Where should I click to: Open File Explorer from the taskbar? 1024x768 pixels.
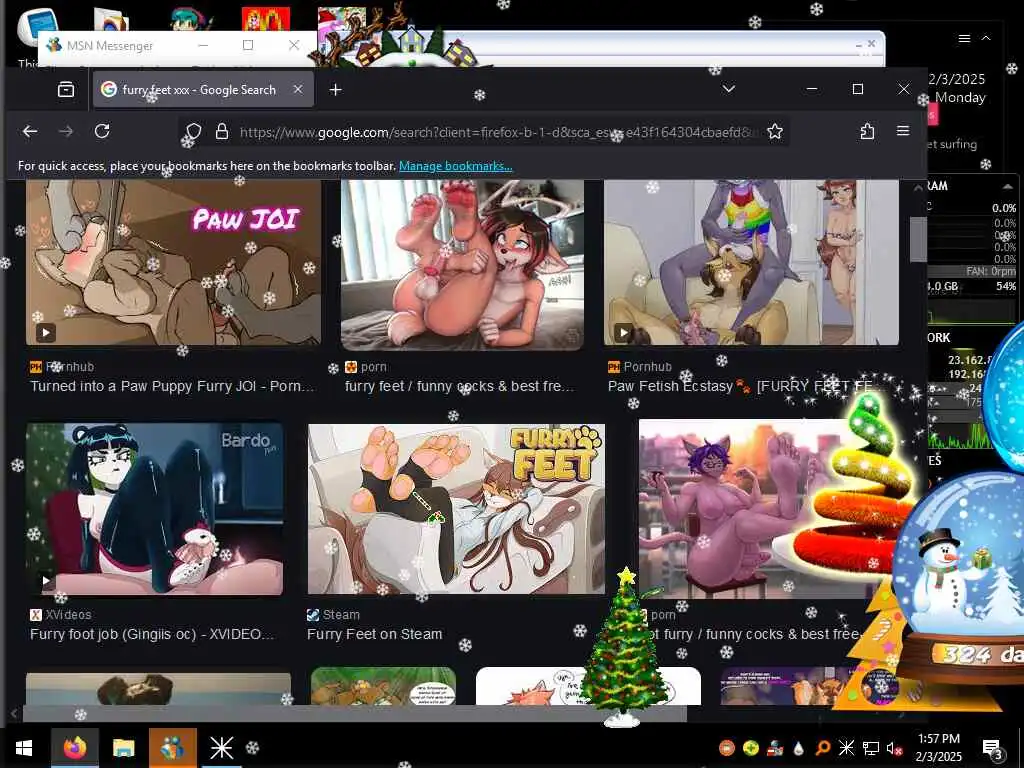123,748
